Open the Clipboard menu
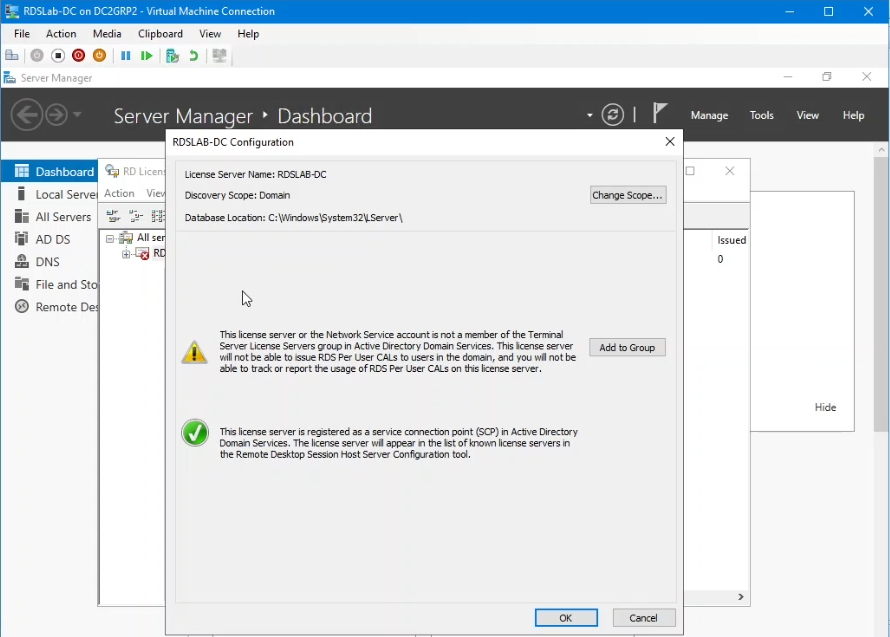 [160, 34]
